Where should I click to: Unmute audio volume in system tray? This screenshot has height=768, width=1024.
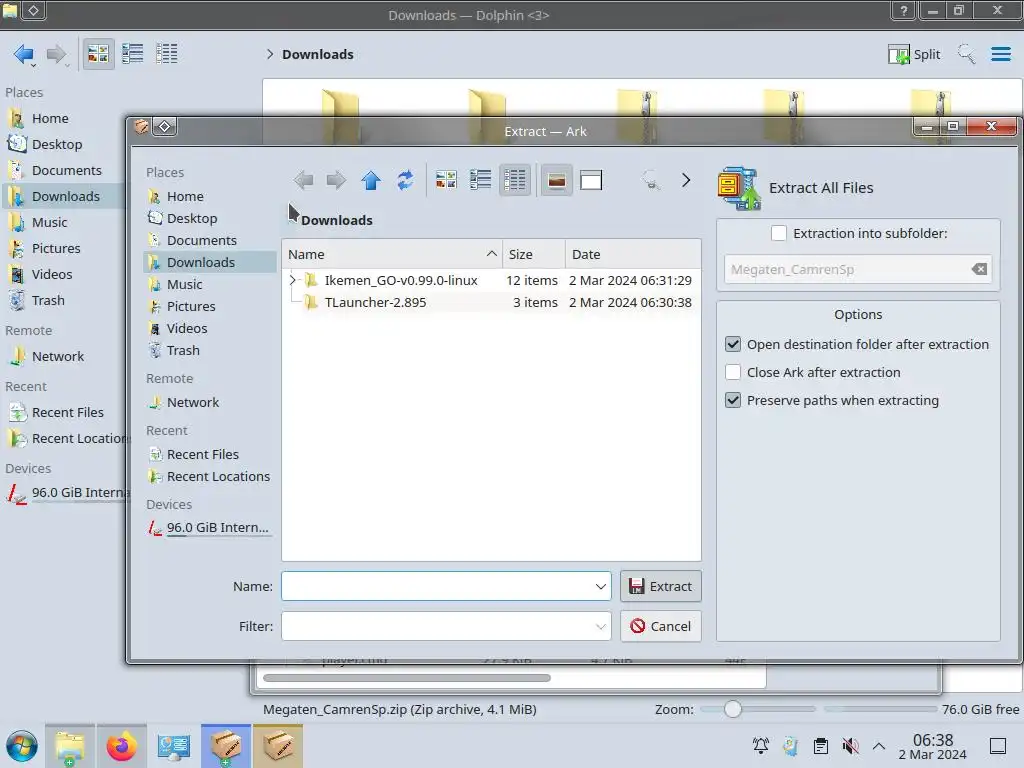coord(850,746)
